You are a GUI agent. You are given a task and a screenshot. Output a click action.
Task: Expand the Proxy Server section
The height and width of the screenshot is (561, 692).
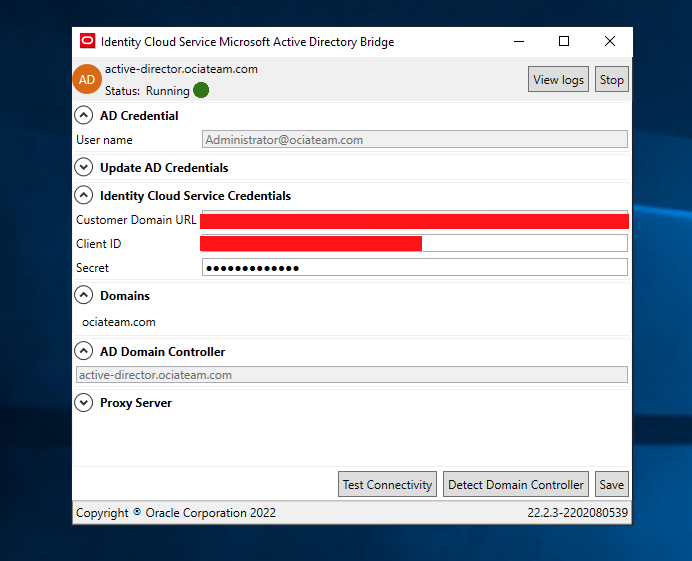pyautogui.click(x=83, y=403)
